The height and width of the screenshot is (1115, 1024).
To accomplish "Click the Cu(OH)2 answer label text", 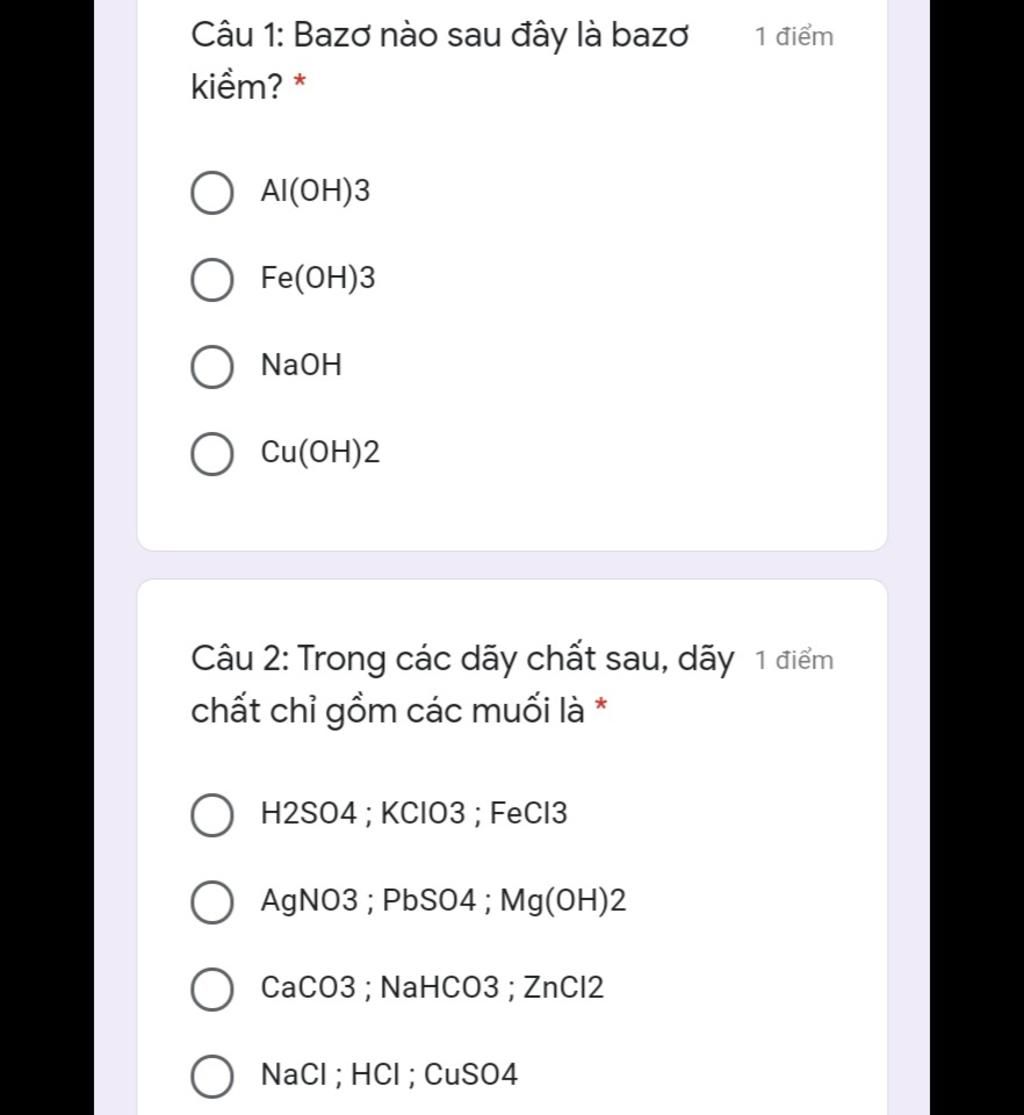I will [320, 452].
